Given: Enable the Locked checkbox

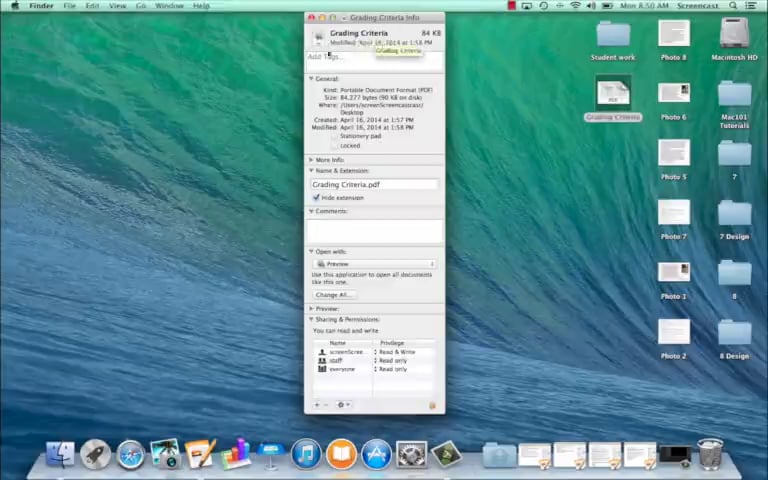Looking at the screenshot, I should click(335, 145).
